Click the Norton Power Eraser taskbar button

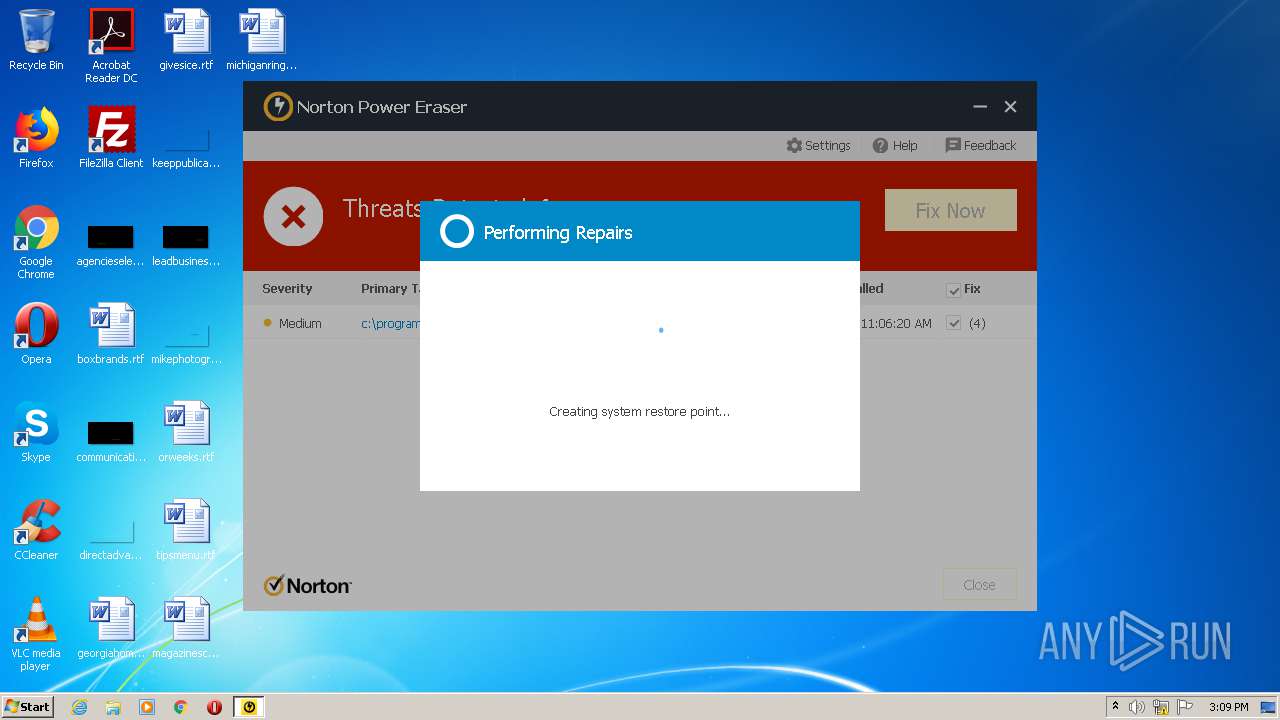click(249, 707)
